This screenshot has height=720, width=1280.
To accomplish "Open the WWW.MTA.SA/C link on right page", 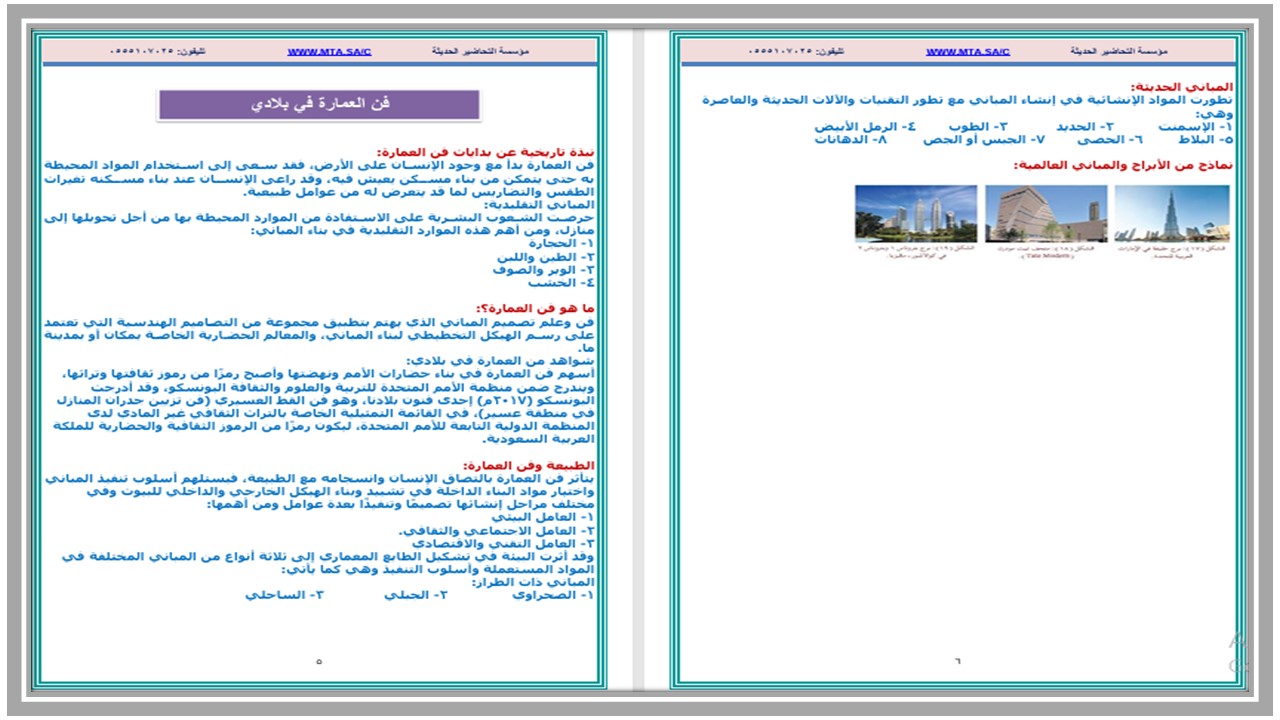I will point(967,51).
